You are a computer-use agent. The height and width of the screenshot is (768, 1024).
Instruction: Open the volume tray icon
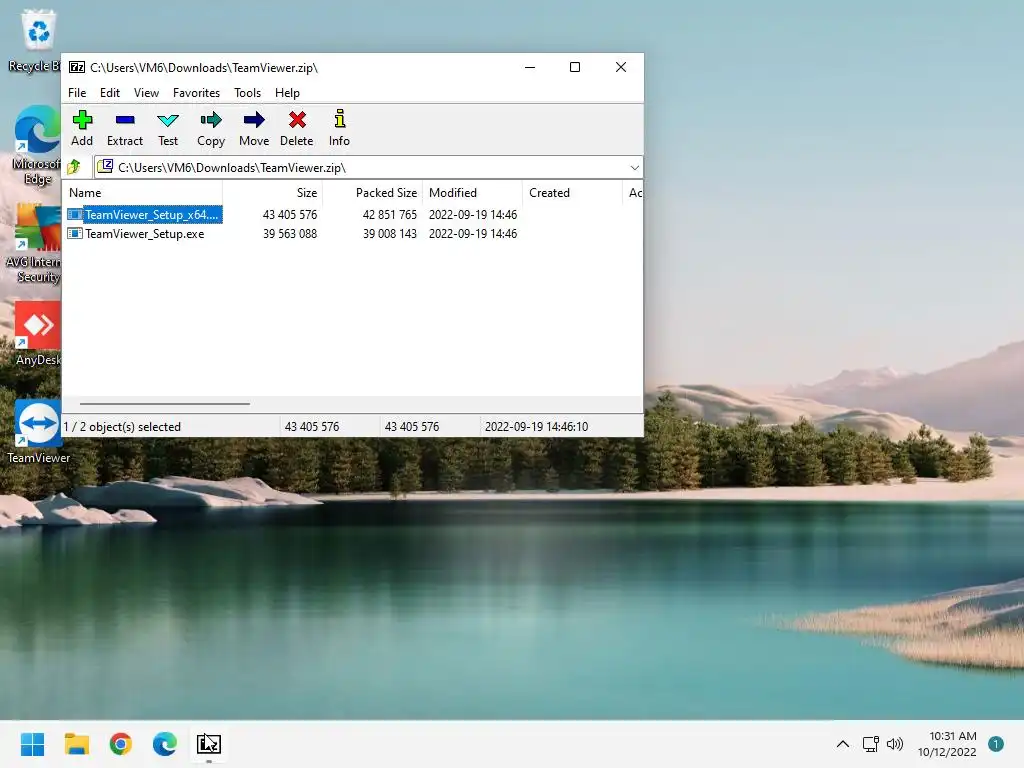pos(895,744)
